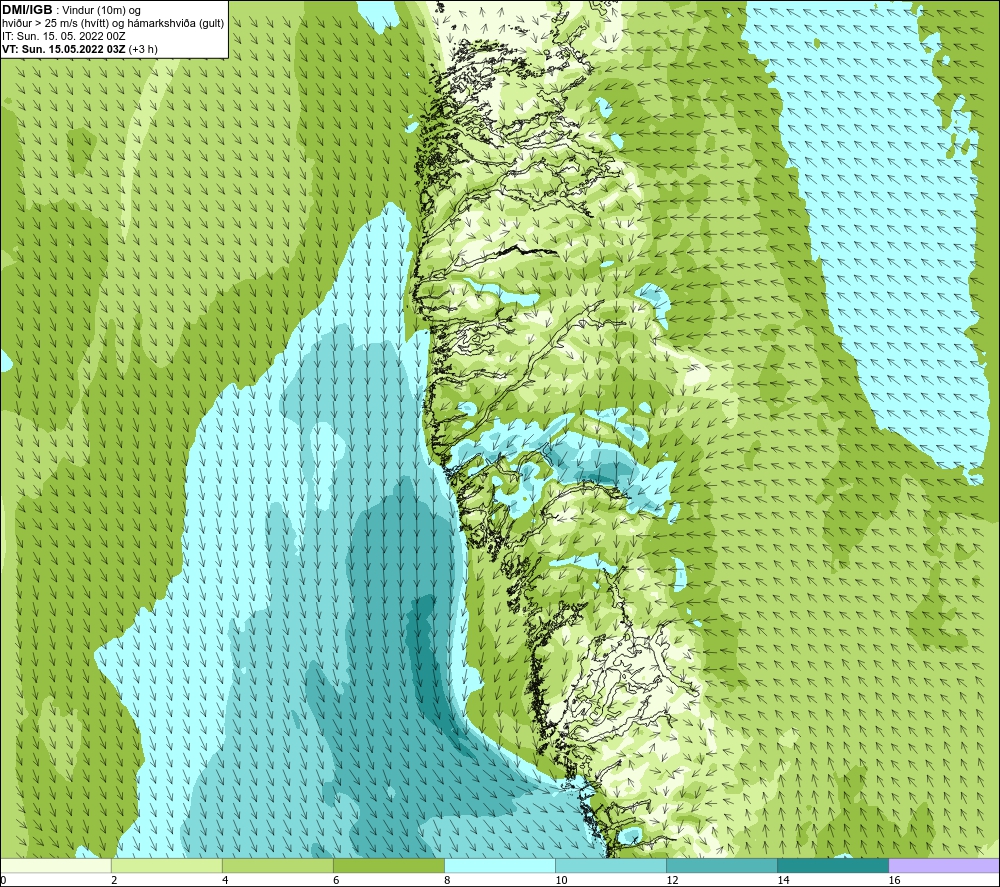Click the legend scale value '6'
This screenshot has width=1000, height=887.
[336, 881]
